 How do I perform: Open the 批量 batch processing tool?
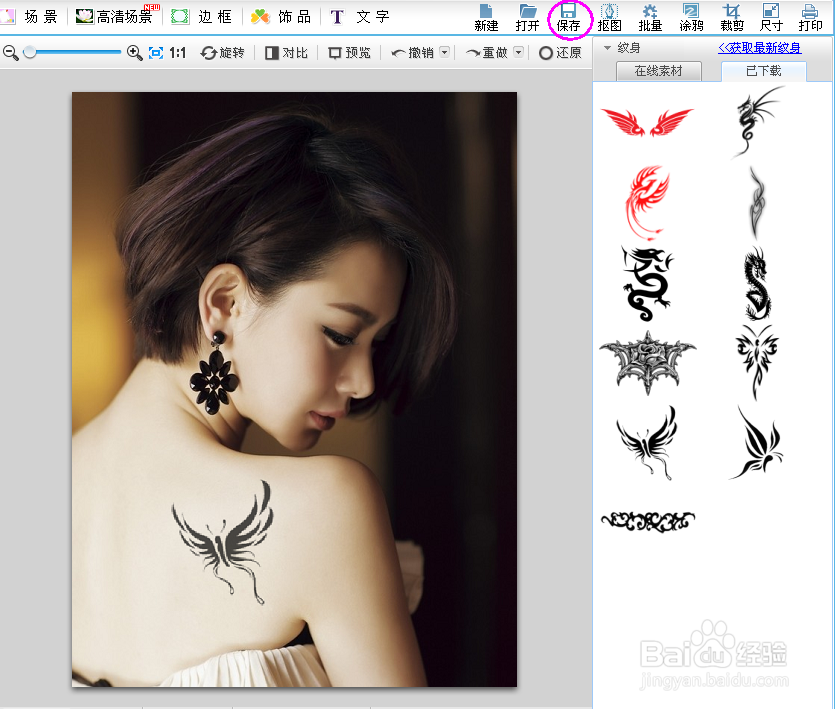pos(650,18)
